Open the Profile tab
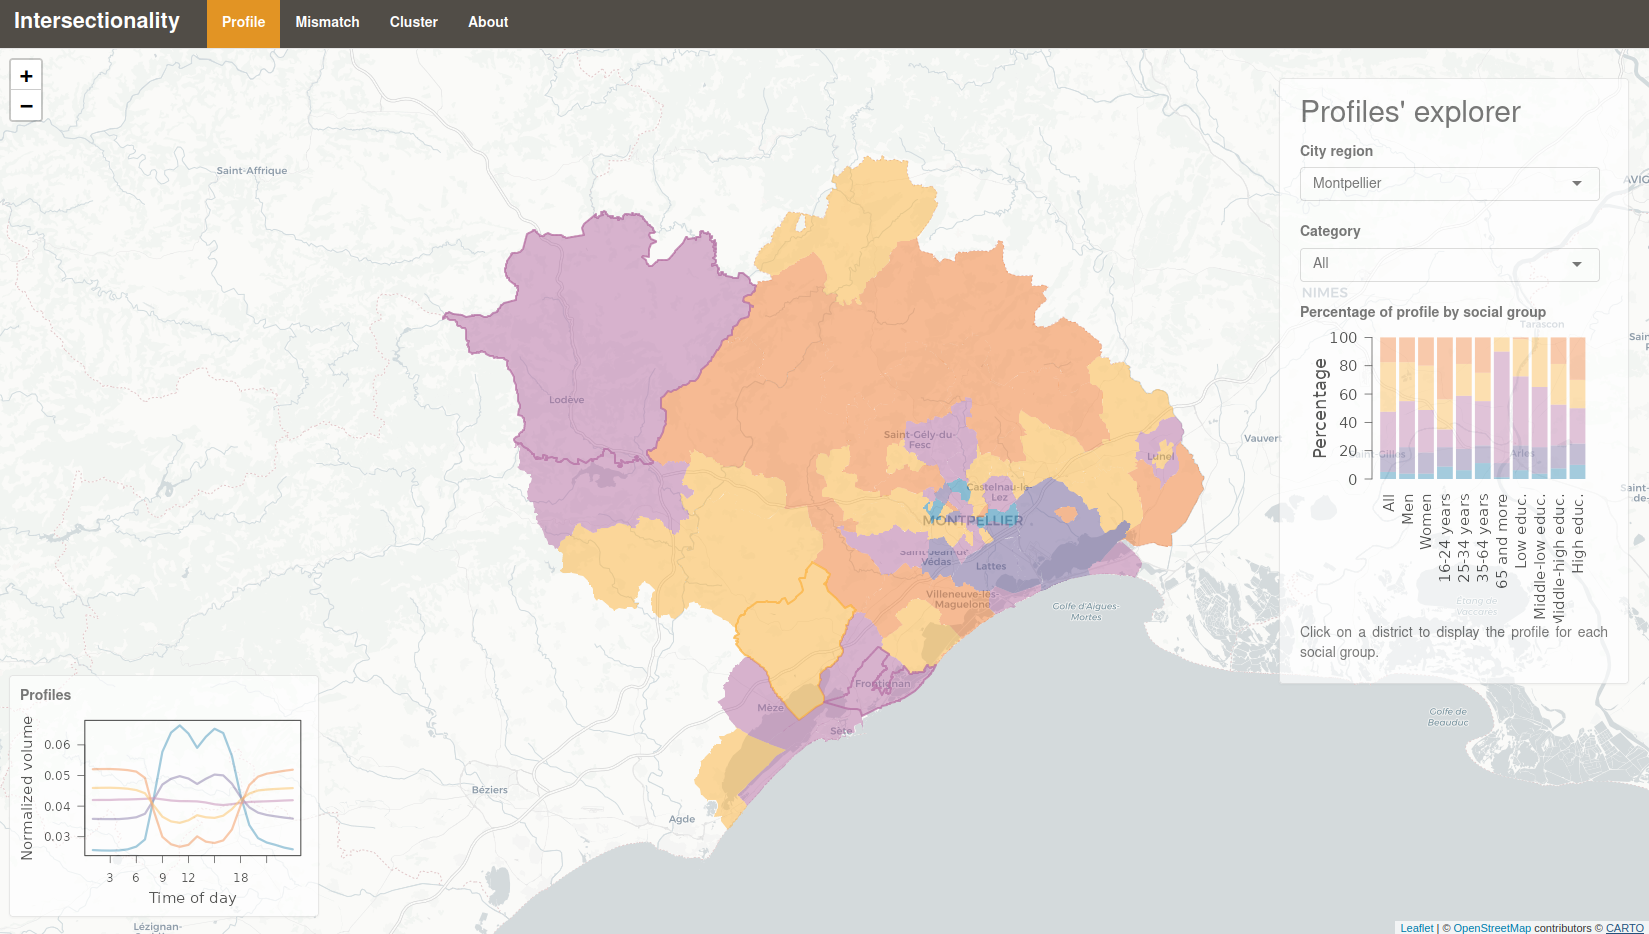This screenshot has width=1649, height=934. [x=243, y=22]
